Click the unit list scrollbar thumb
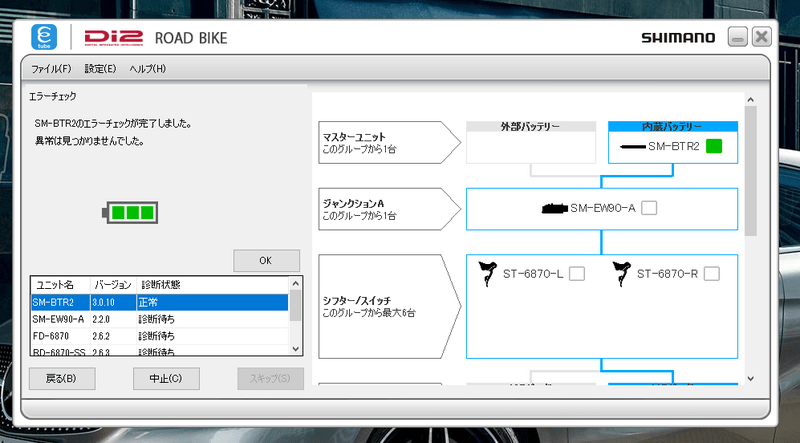 coord(295,305)
